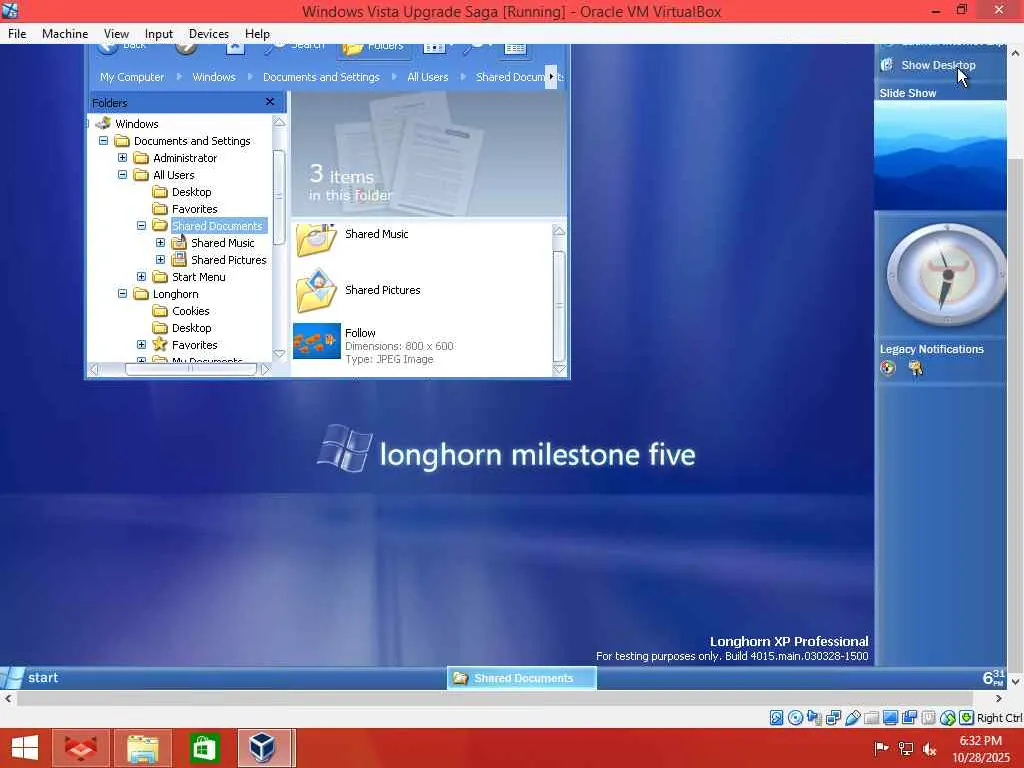Viewport: 1024px width, 768px height.
Task: Click VirtualBox processor features status icon
Action: (928, 718)
